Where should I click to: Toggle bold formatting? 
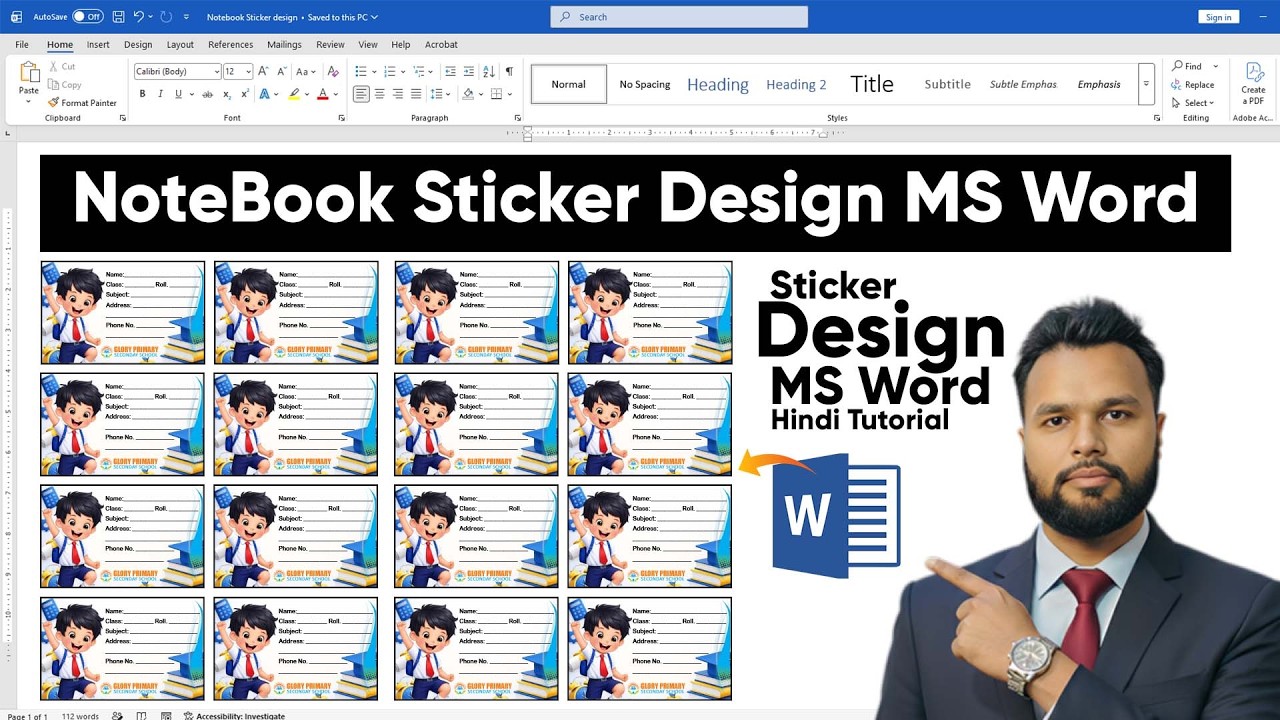tap(142, 94)
